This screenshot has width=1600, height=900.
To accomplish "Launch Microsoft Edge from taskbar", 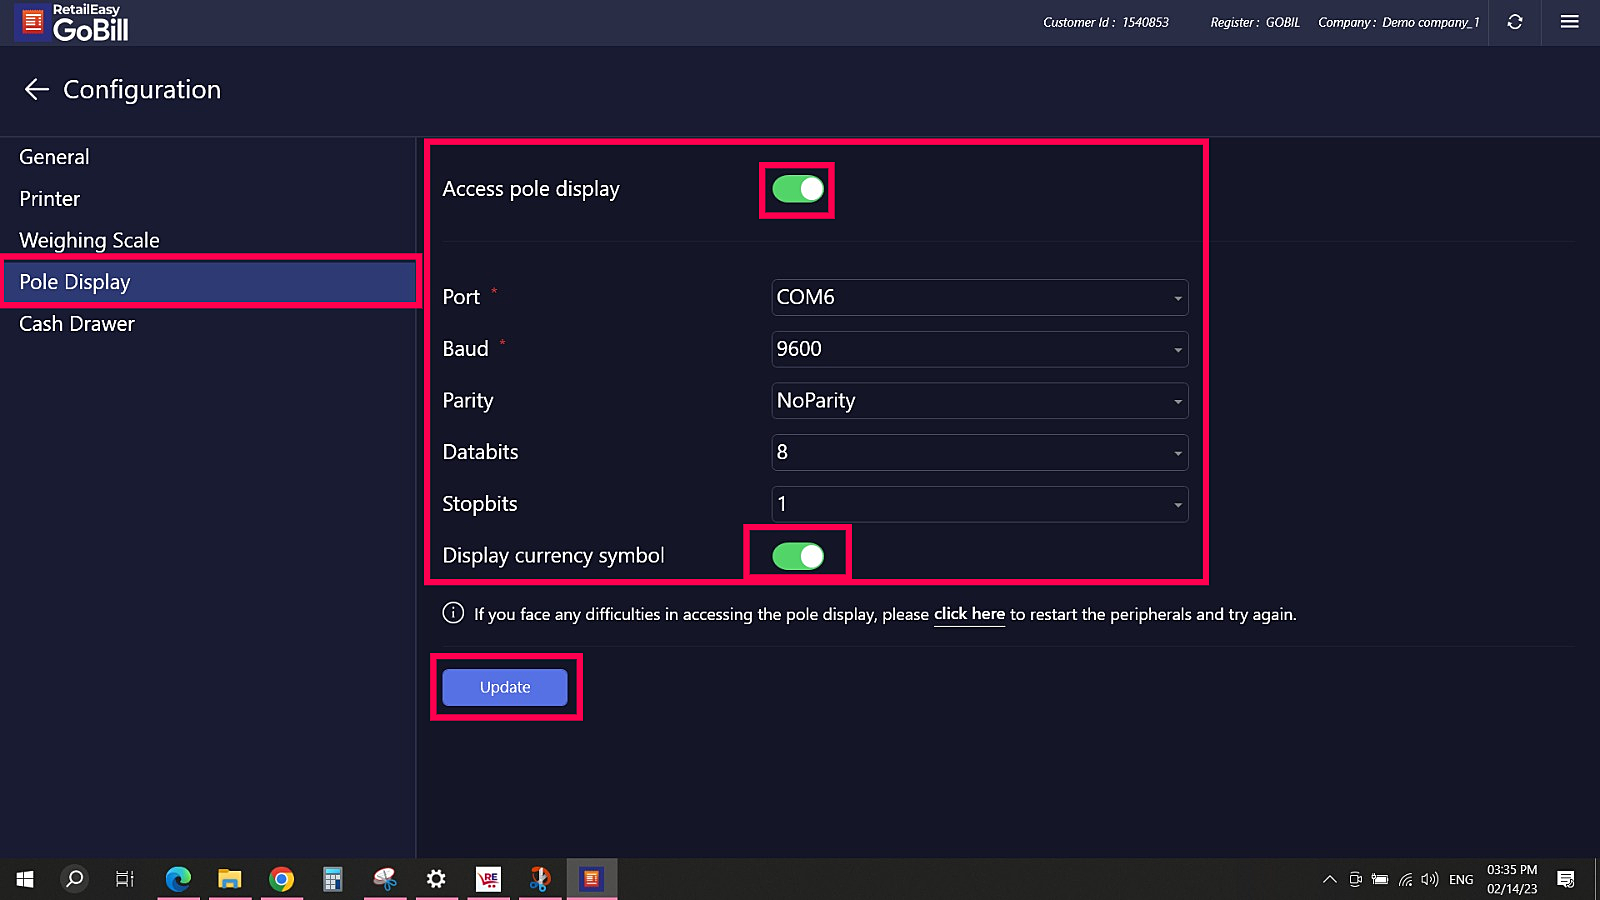I will [x=178, y=879].
